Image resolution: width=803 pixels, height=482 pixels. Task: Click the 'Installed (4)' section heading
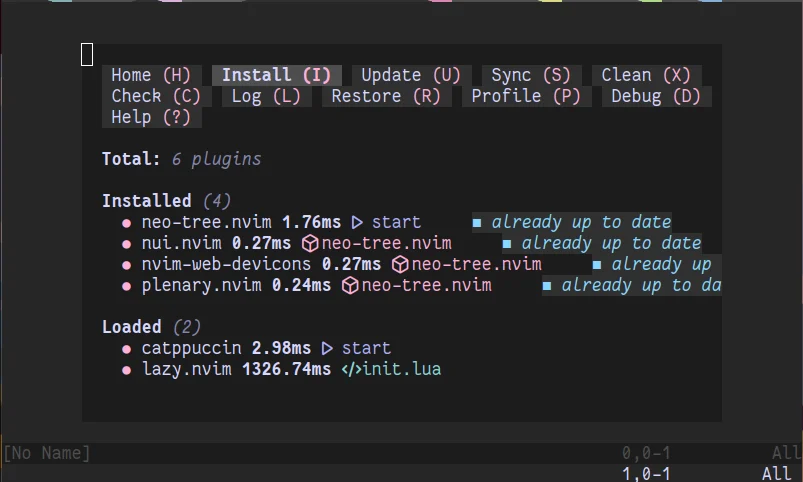(166, 201)
